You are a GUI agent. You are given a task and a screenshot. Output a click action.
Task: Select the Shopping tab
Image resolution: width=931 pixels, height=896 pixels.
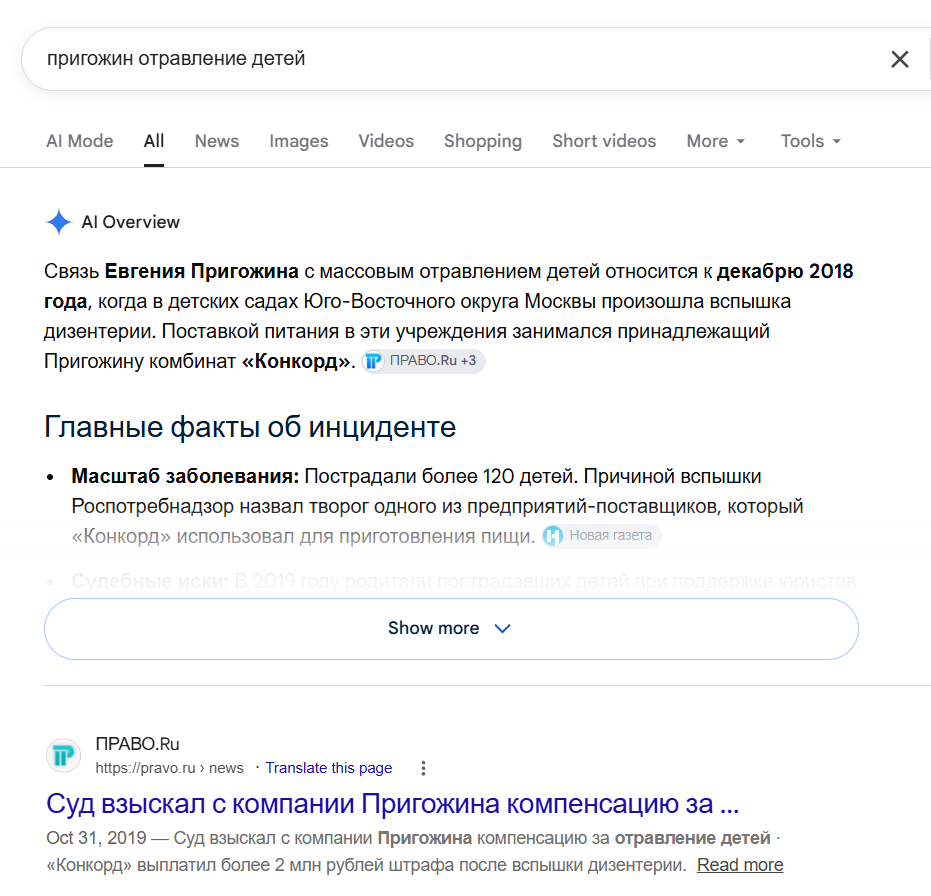(x=483, y=141)
